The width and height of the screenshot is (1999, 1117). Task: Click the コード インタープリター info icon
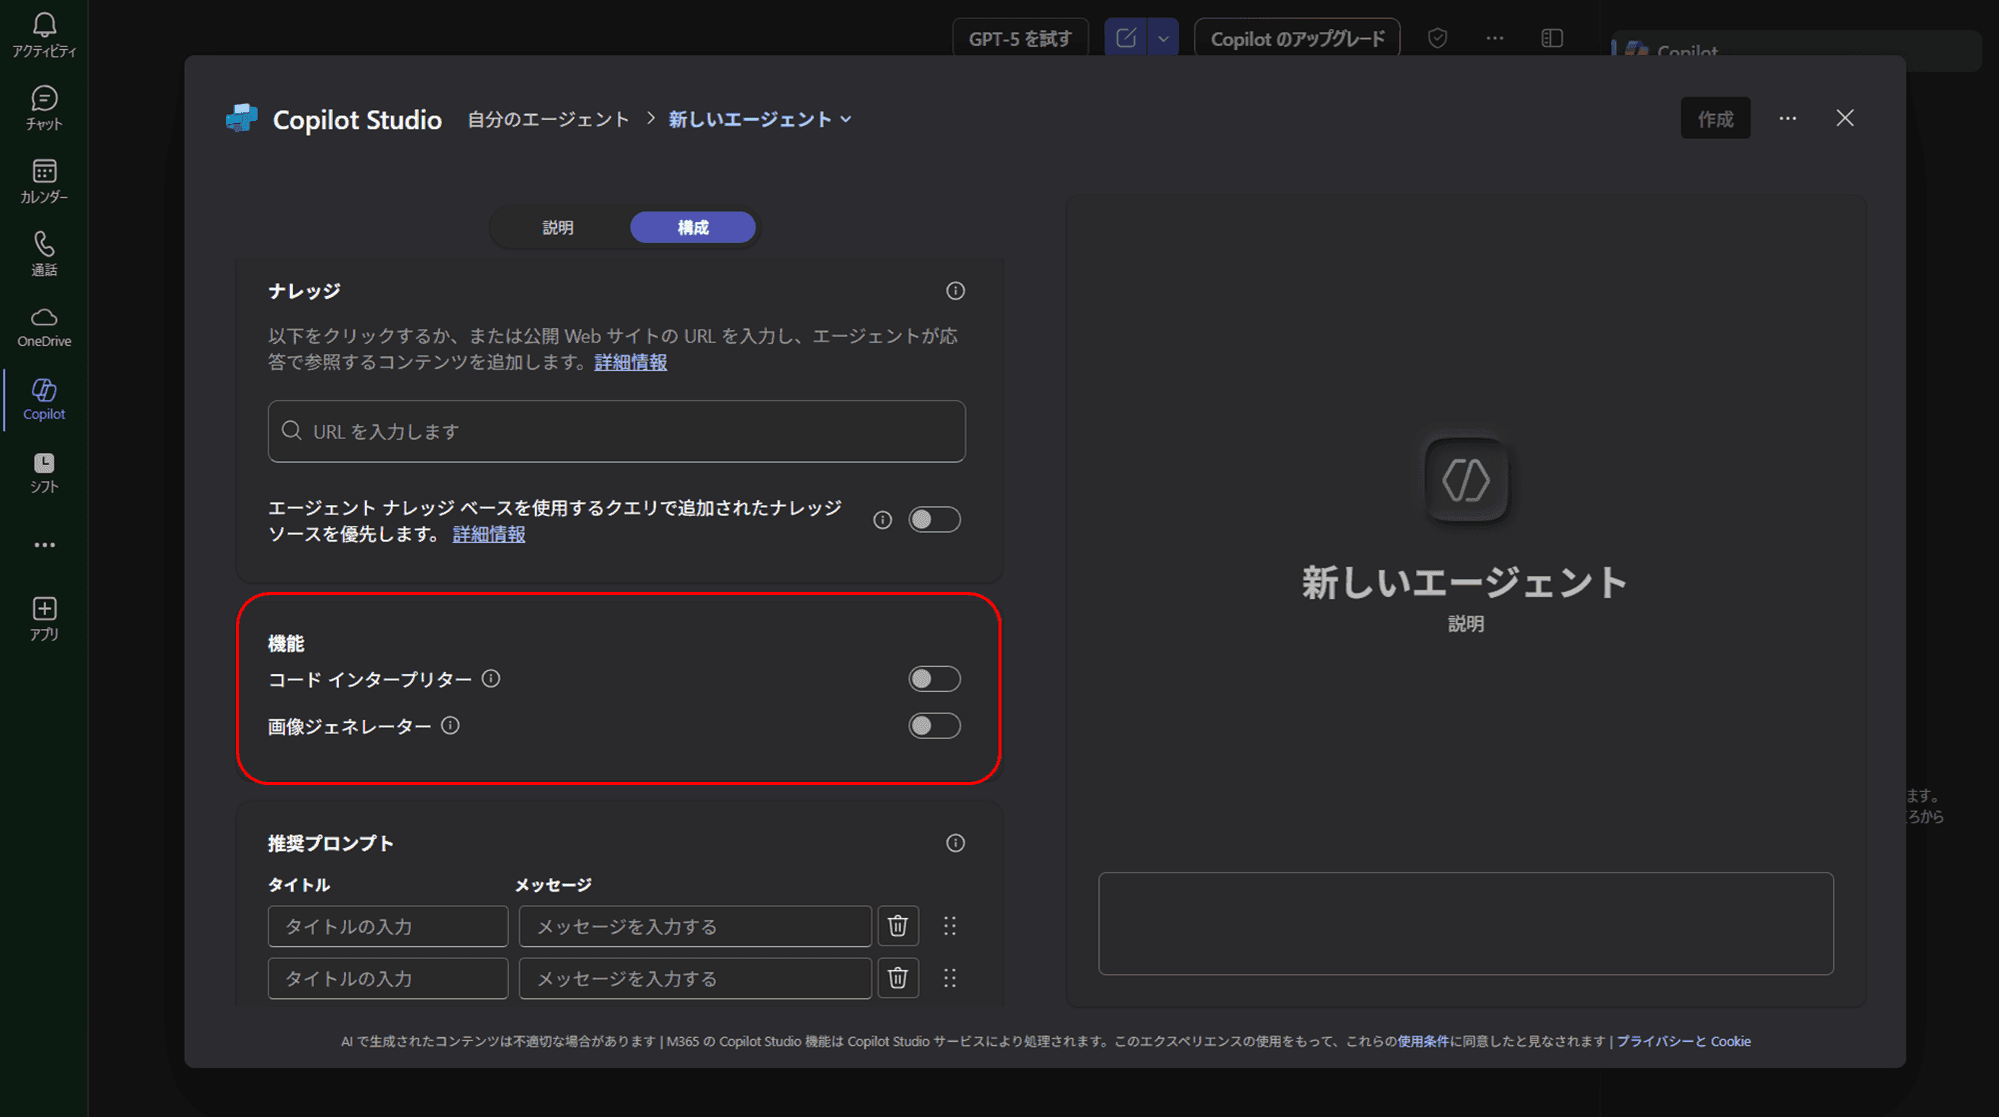point(491,678)
